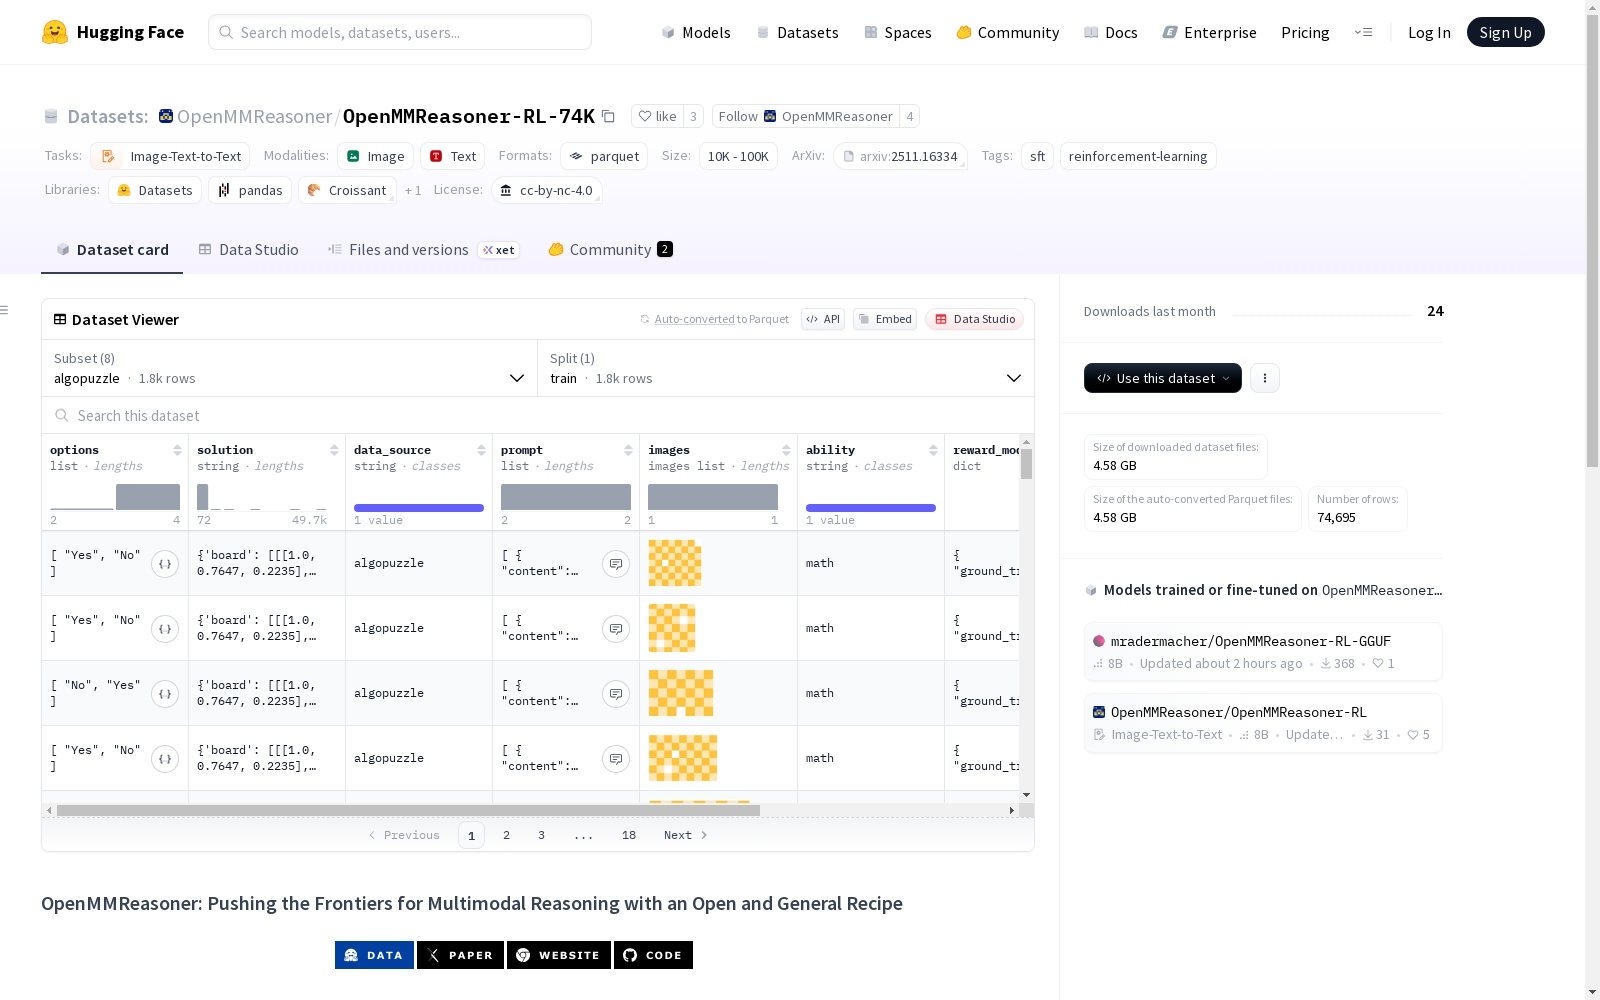Open the WEBSITE badge link
The height and width of the screenshot is (1000, 1600).
[x=559, y=955]
